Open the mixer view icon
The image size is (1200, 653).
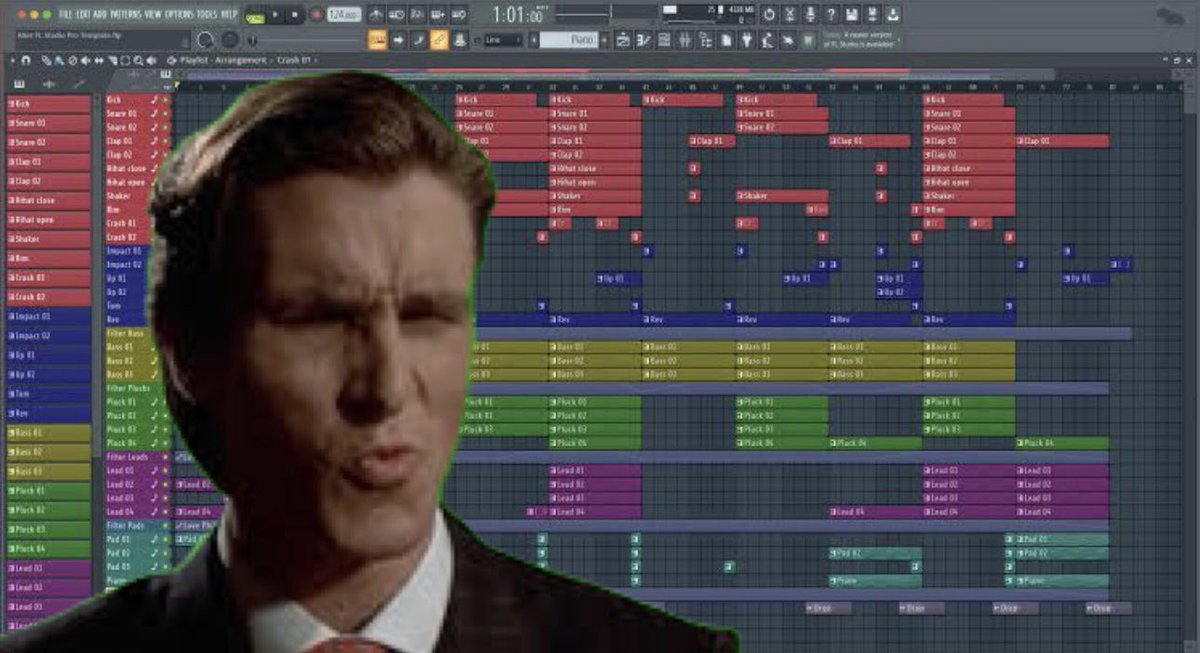(x=685, y=40)
